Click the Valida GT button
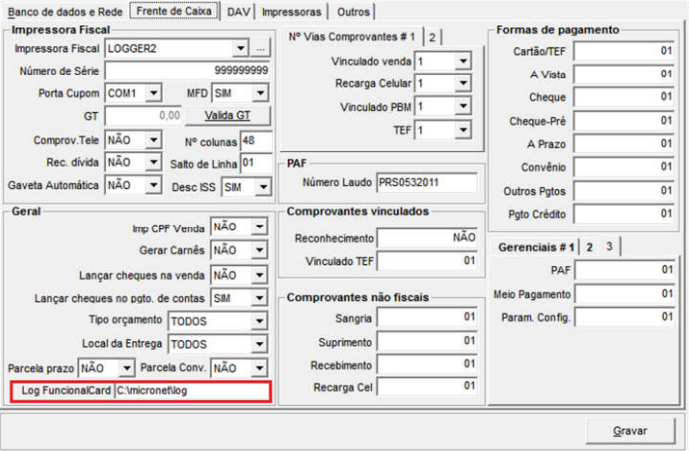The height and width of the screenshot is (451, 689). tap(236, 116)
